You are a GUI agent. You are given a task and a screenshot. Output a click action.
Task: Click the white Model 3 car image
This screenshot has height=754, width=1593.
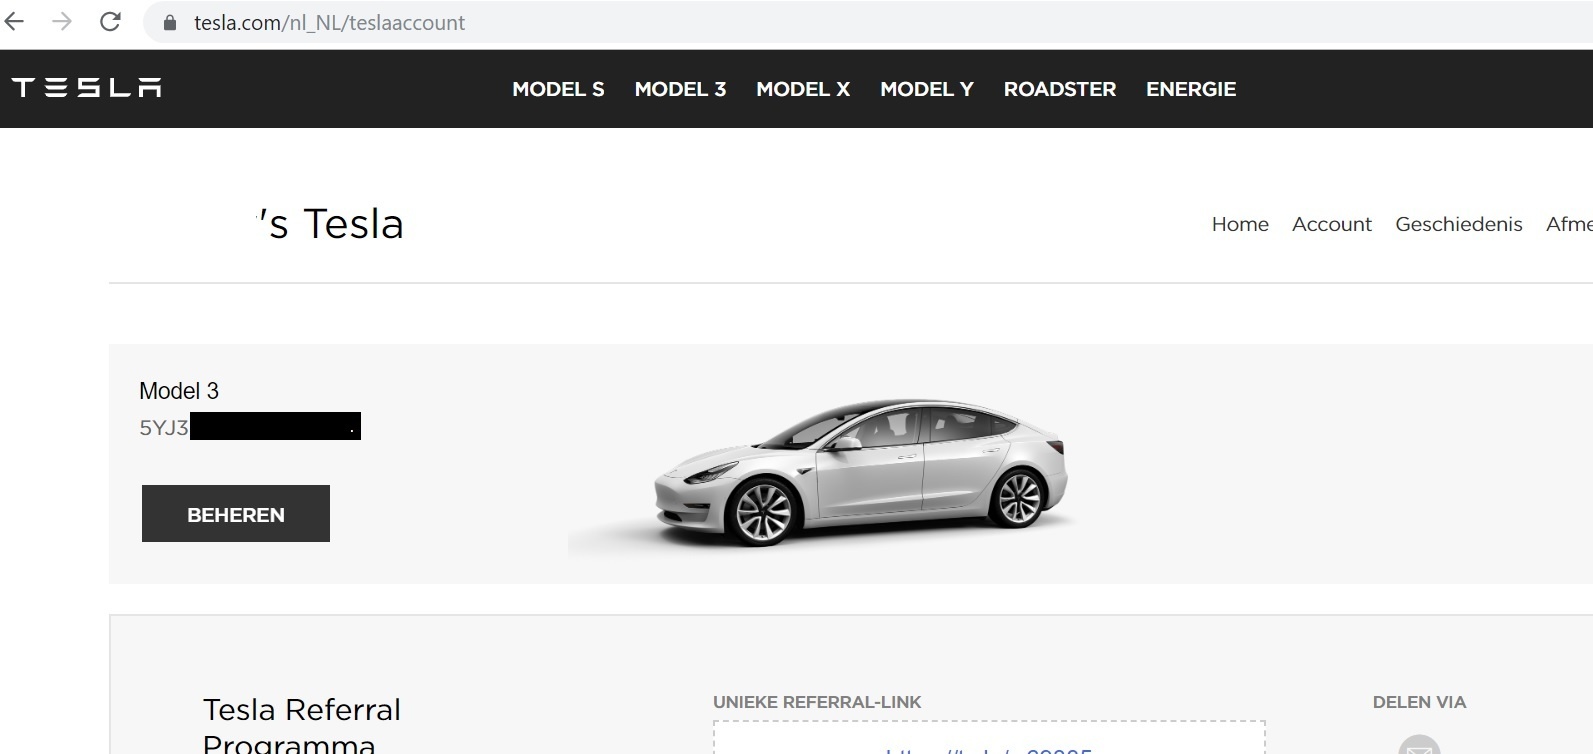coord(860,472)
